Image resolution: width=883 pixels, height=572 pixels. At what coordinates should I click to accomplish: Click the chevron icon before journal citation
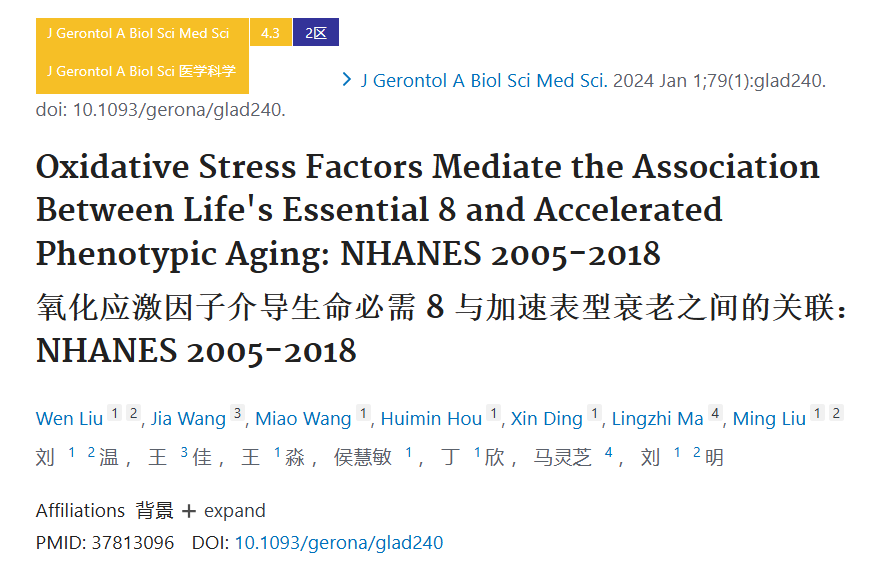click(x=347, y=80)
